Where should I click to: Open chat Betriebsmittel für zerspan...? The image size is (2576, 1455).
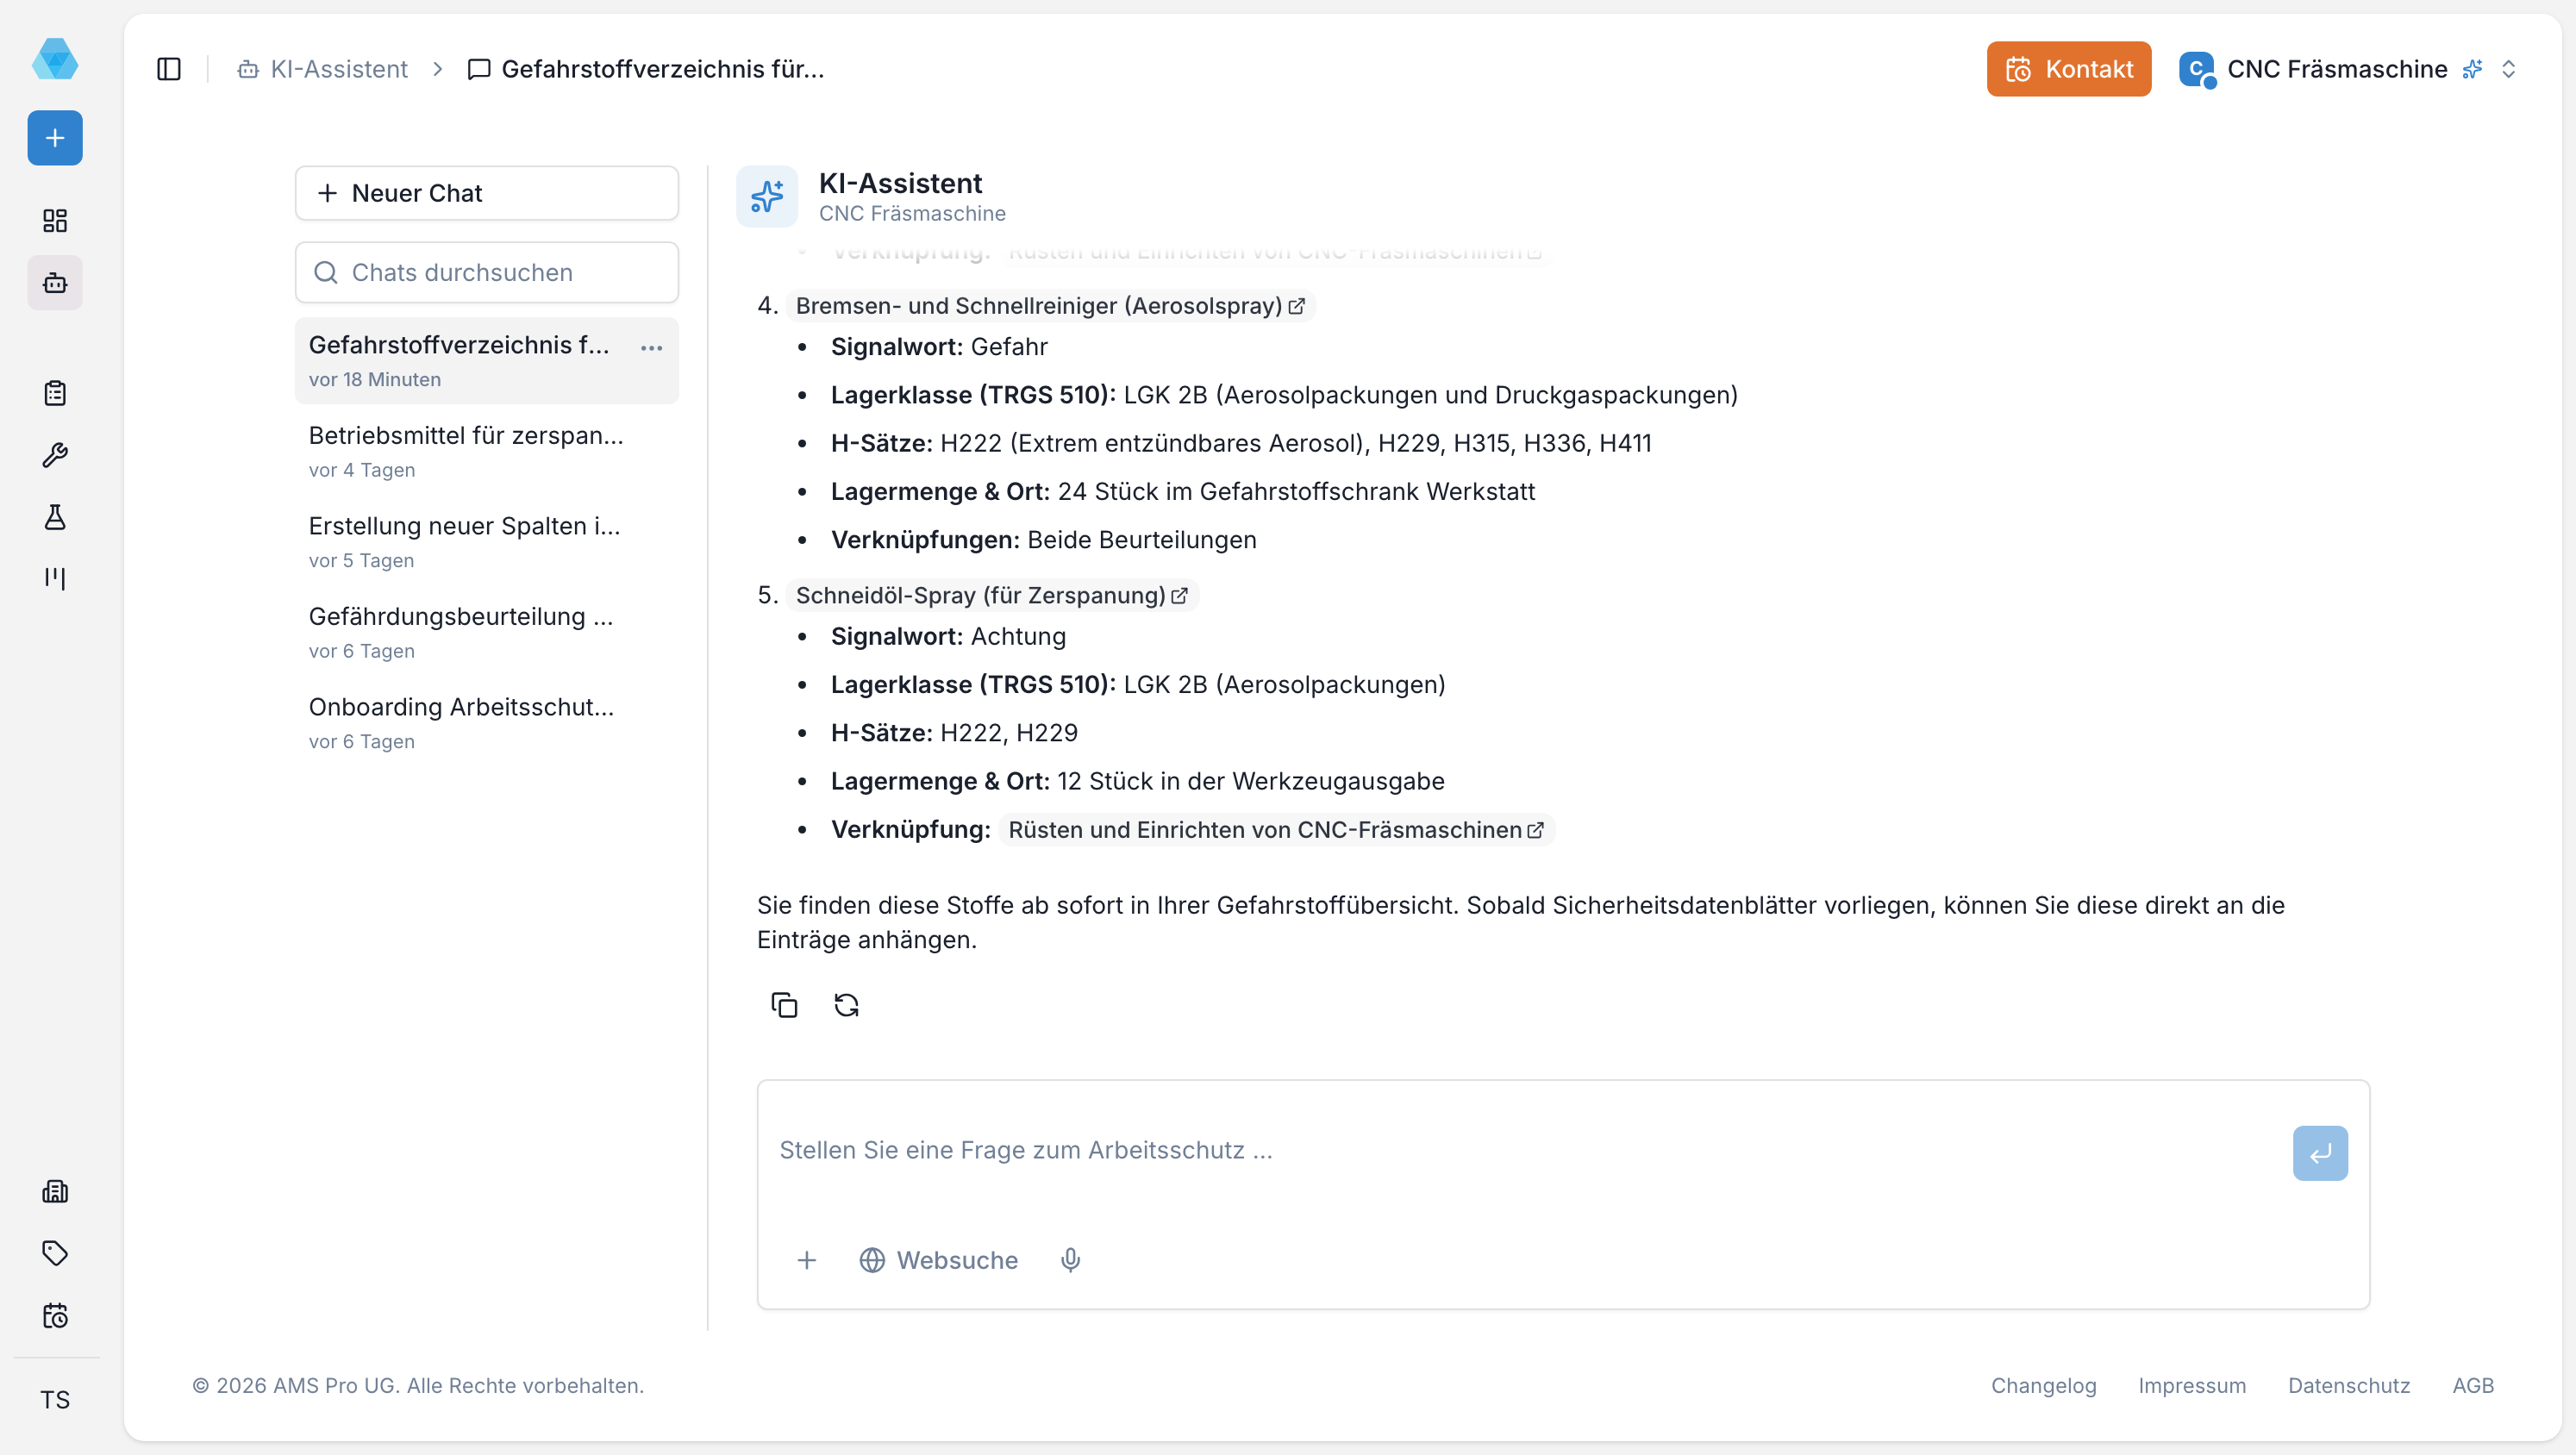[x=486, y=452]
